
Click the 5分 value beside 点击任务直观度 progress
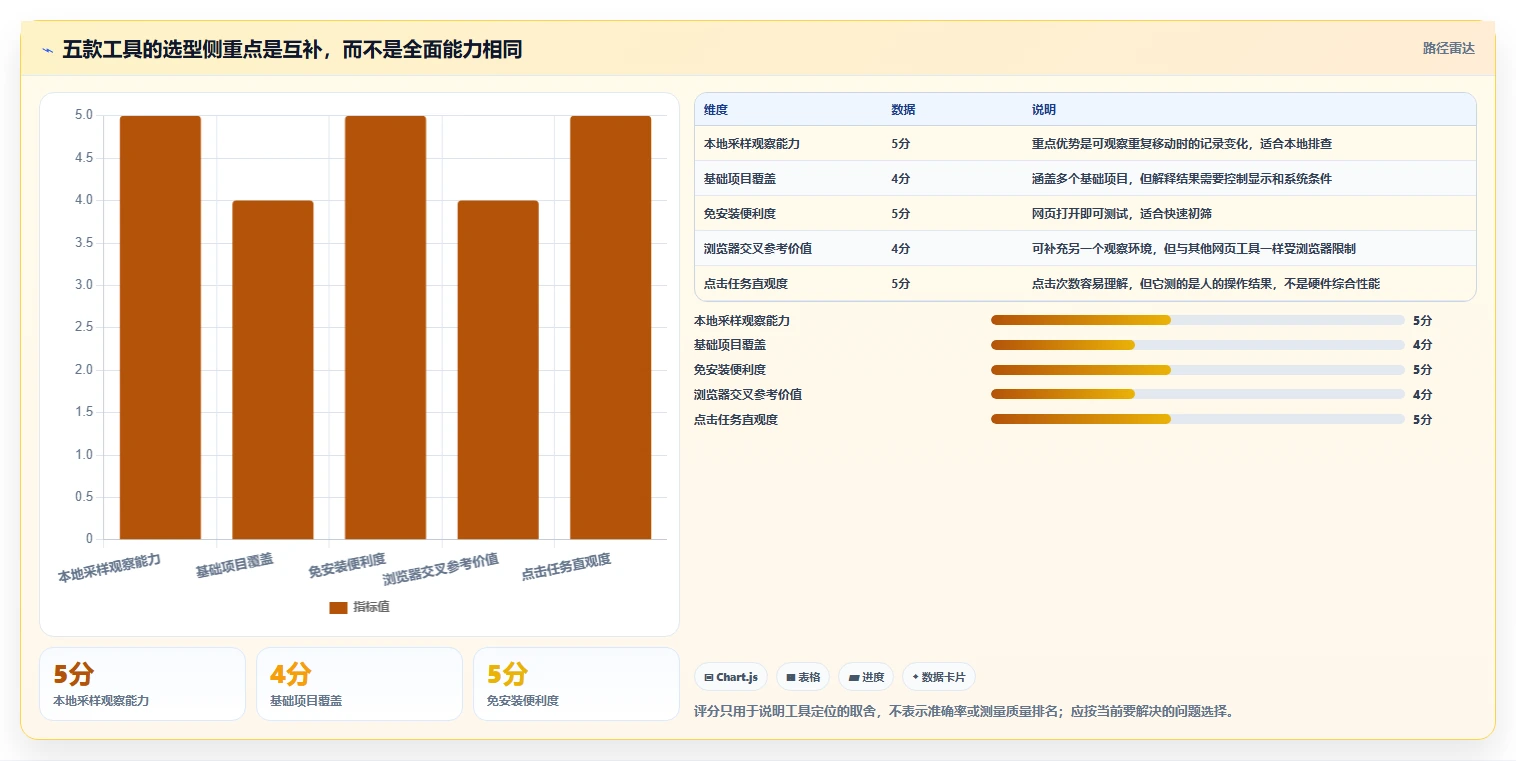pos(1423,420)
